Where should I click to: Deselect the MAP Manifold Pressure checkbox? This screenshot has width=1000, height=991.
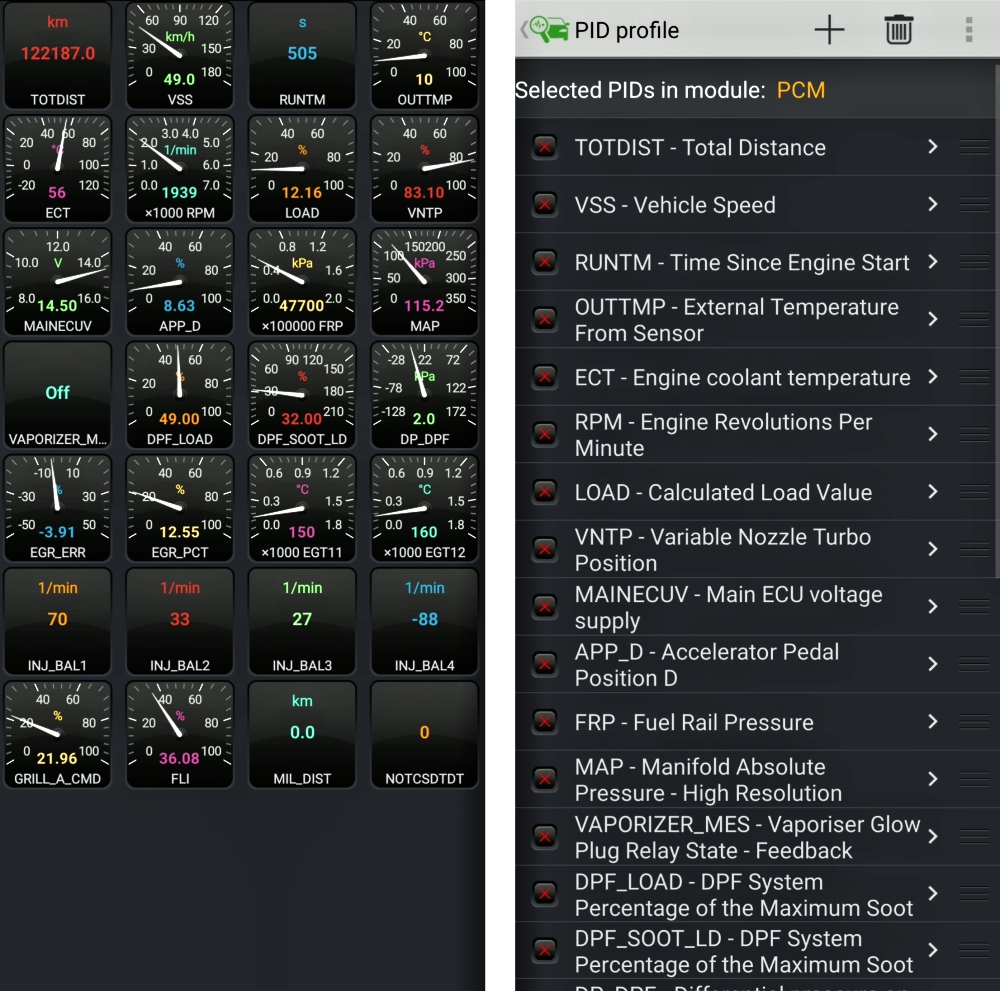click(545, 780)
